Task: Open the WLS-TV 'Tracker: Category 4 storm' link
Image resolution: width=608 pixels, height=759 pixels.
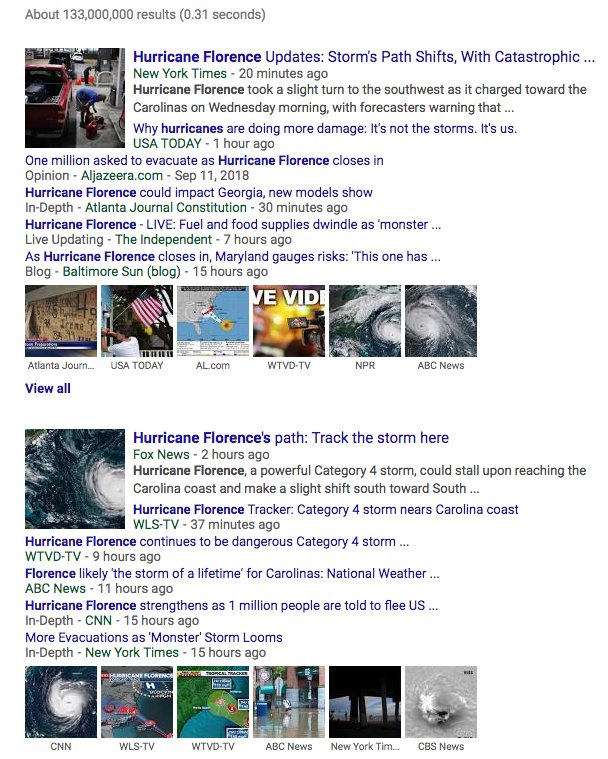Action: 326,509
